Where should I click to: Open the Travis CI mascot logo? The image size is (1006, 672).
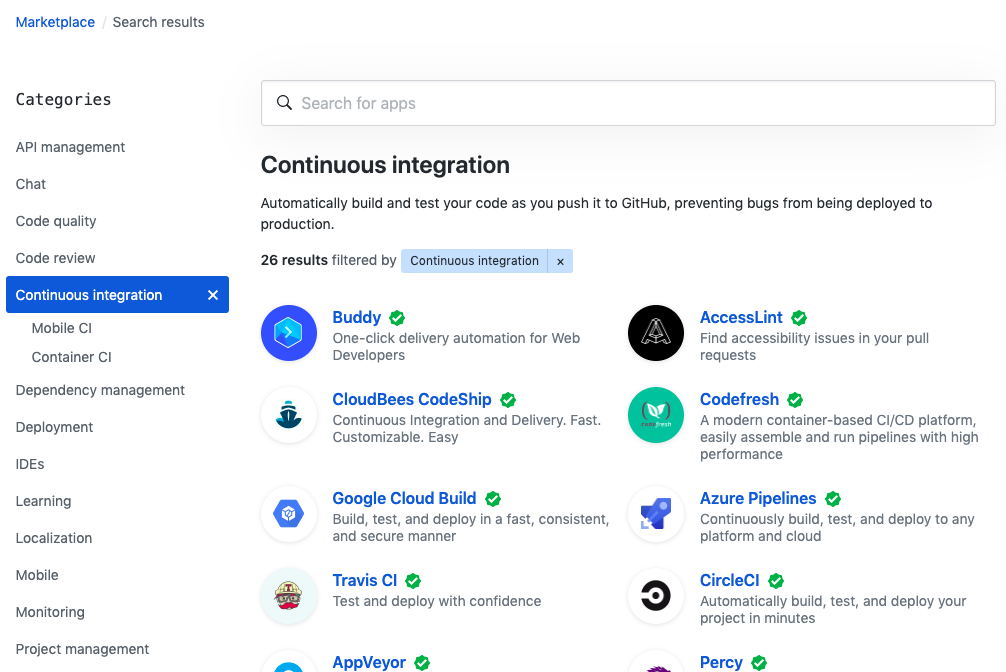click(x=289, y=596)
